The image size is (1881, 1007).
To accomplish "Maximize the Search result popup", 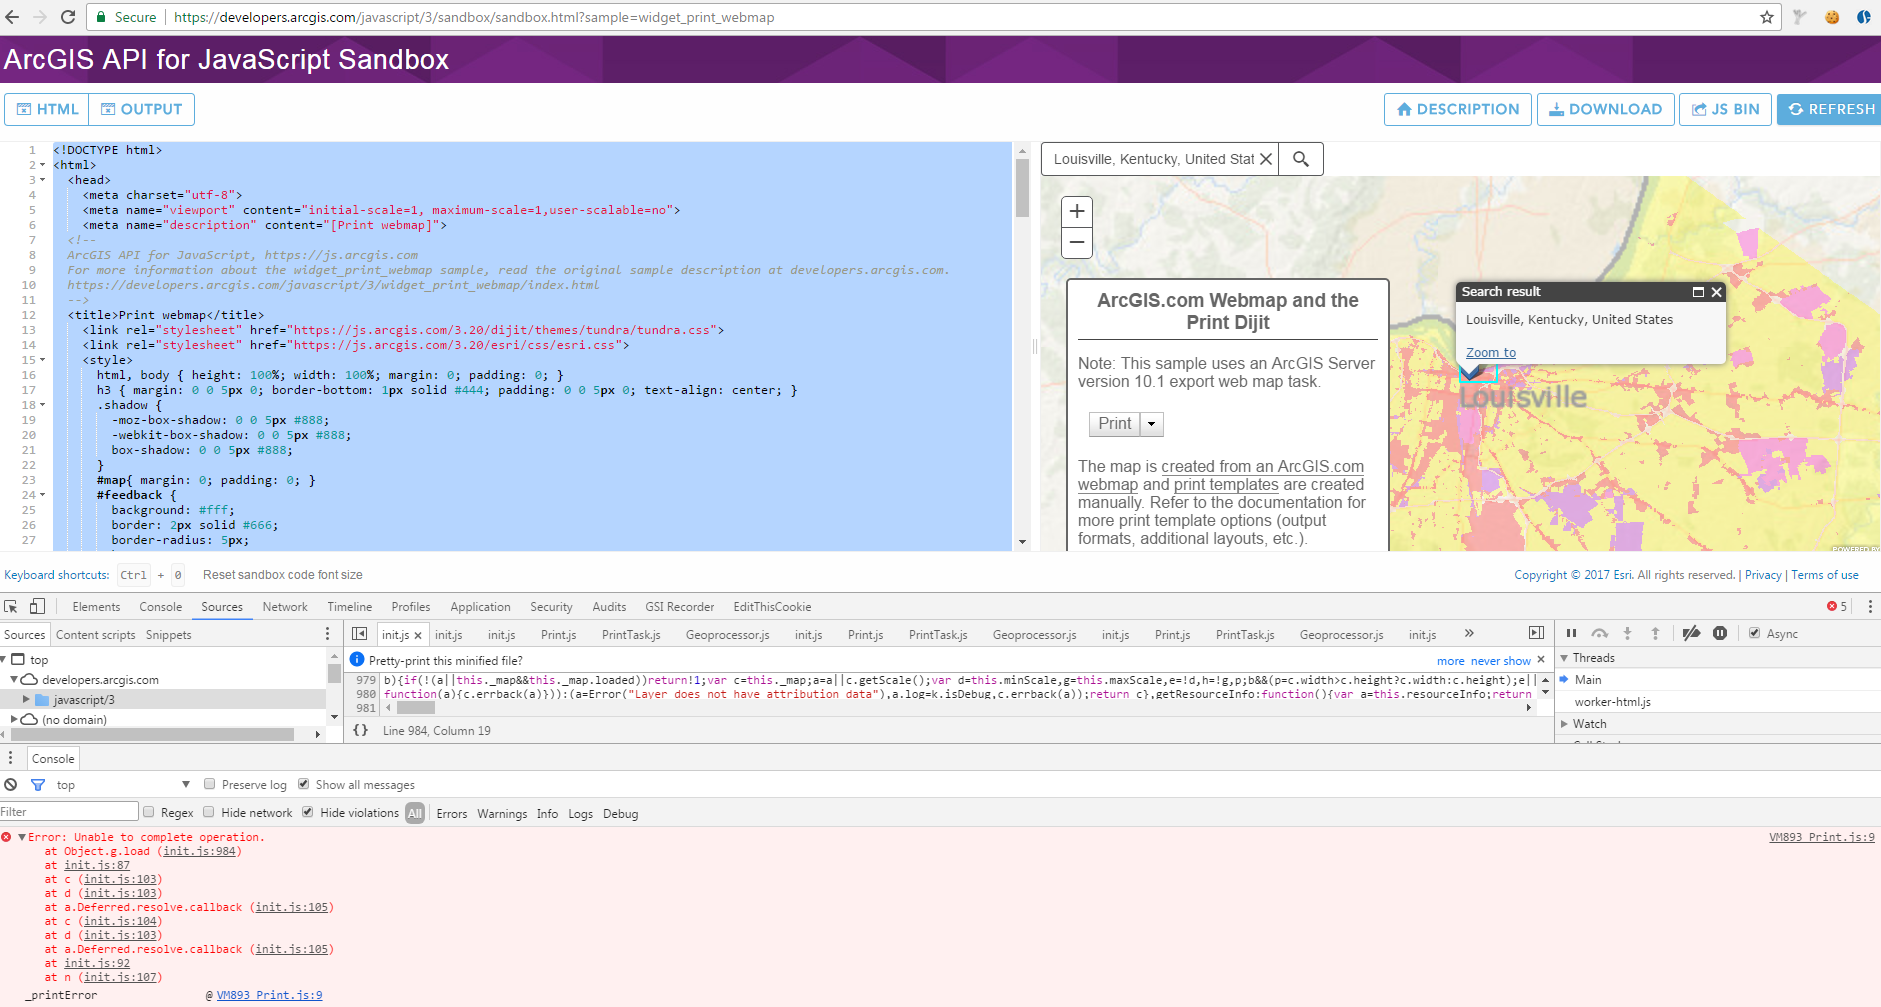I will 1698,292.
